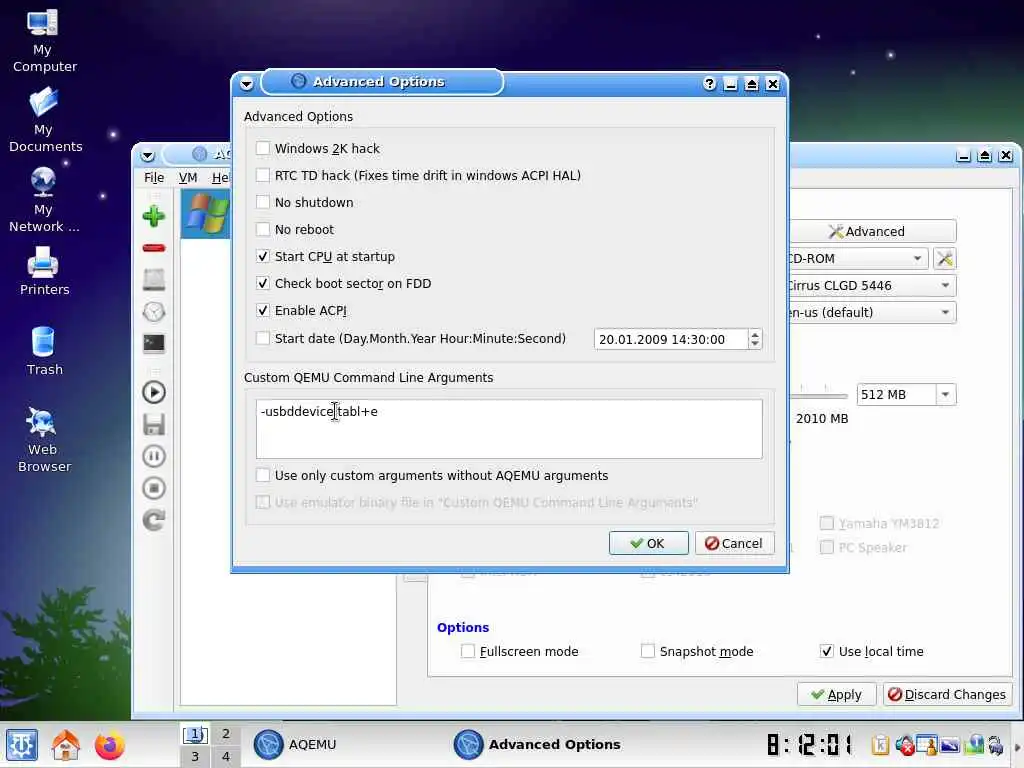Click the help question mark in dialog title
1024x768 pixels.
[x=709, y=84]
